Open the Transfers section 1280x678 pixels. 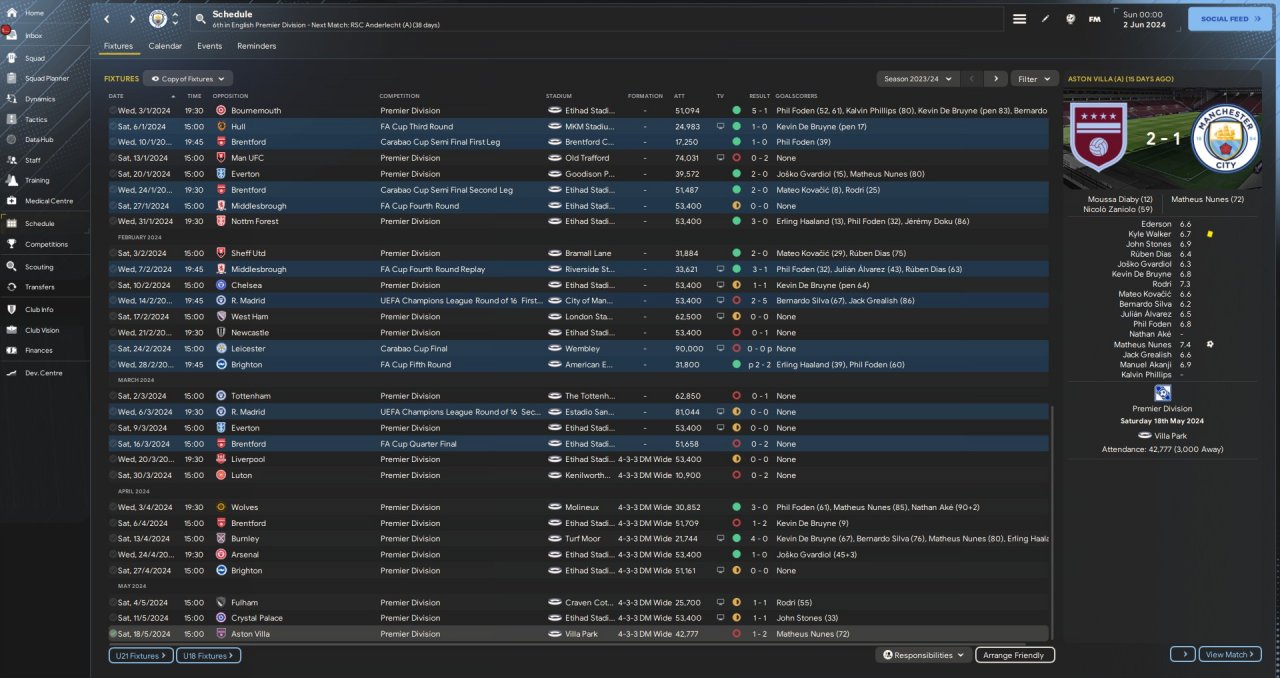pos(40,287)
